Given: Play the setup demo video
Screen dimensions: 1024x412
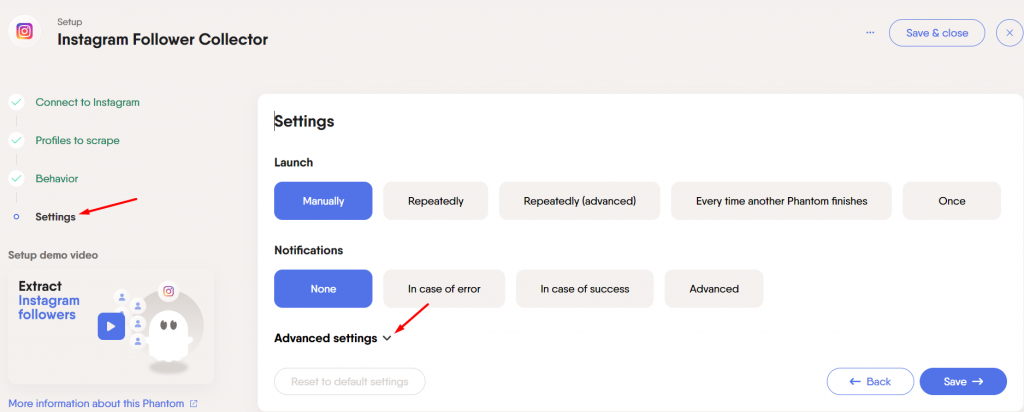Looking at the screenshot, I should pyautogui.click(x=111, y=326).
